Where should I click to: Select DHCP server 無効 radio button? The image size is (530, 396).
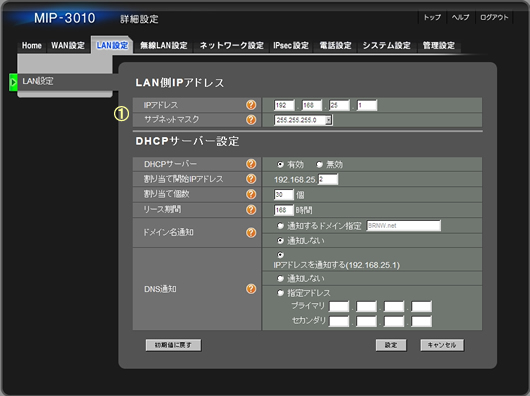coord(319,165)
